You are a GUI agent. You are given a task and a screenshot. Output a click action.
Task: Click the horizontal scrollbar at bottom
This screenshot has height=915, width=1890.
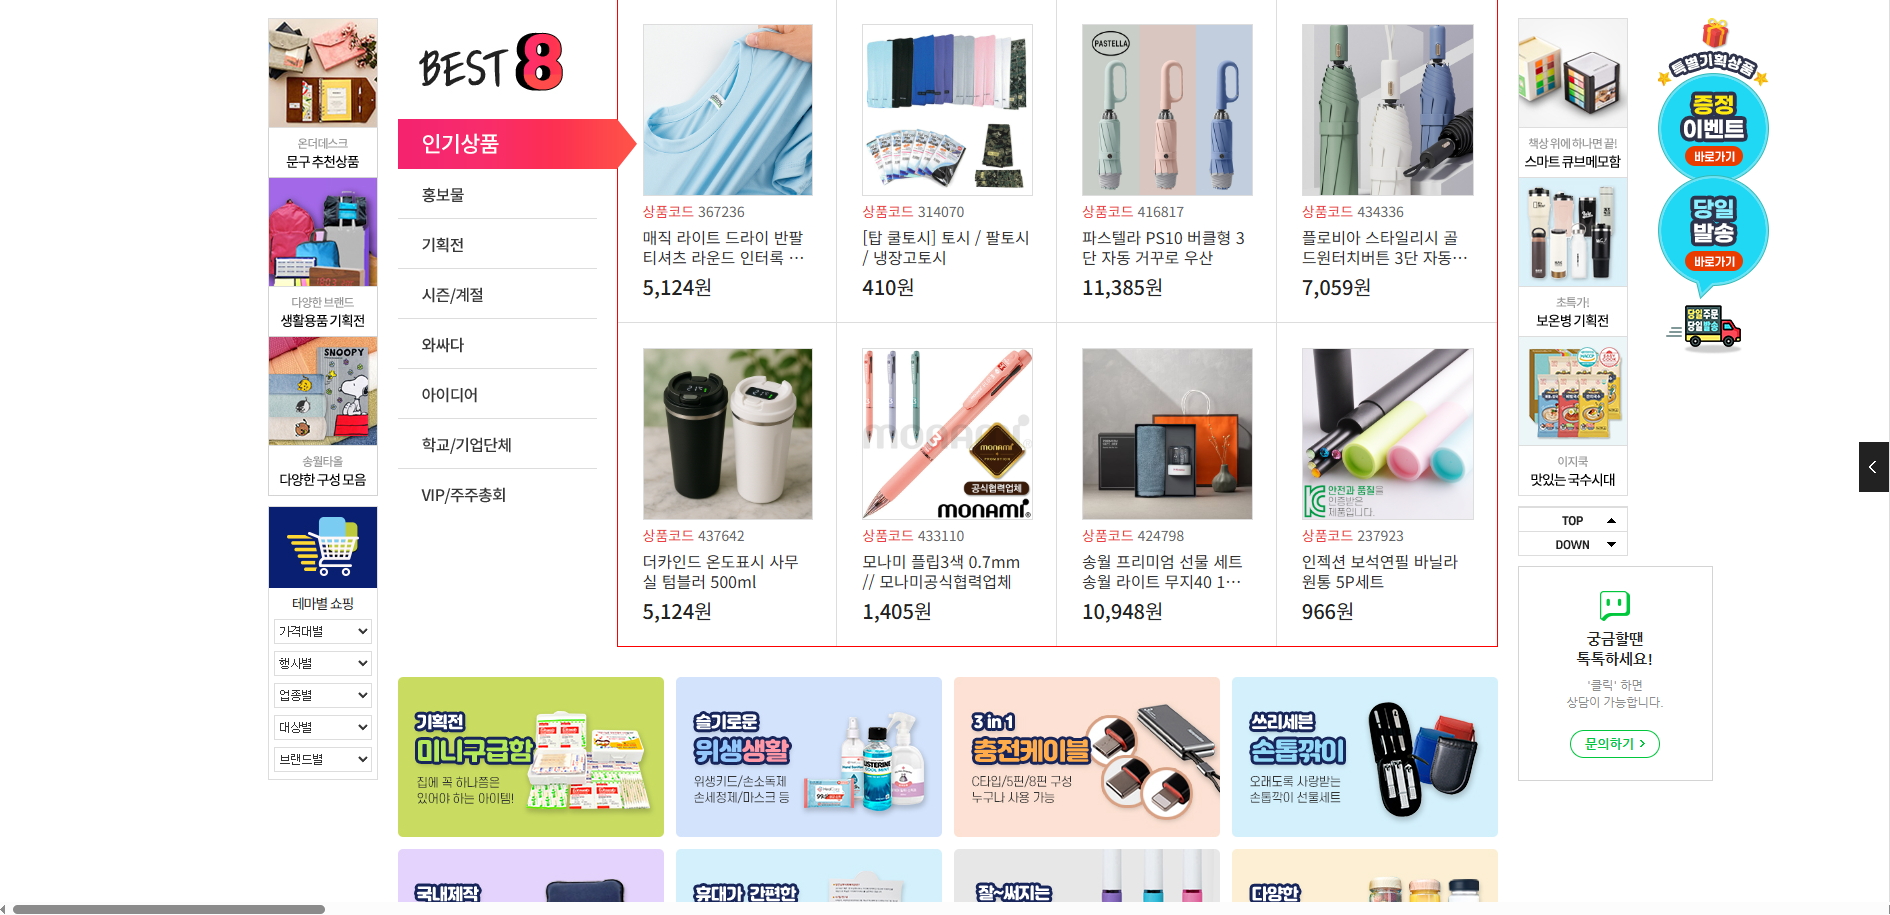(169, 909)
